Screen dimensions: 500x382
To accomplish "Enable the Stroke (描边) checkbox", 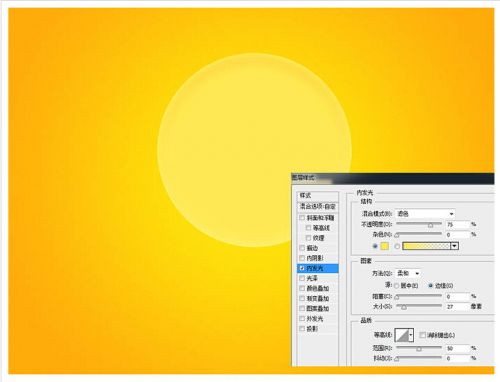I will (302, 248).
